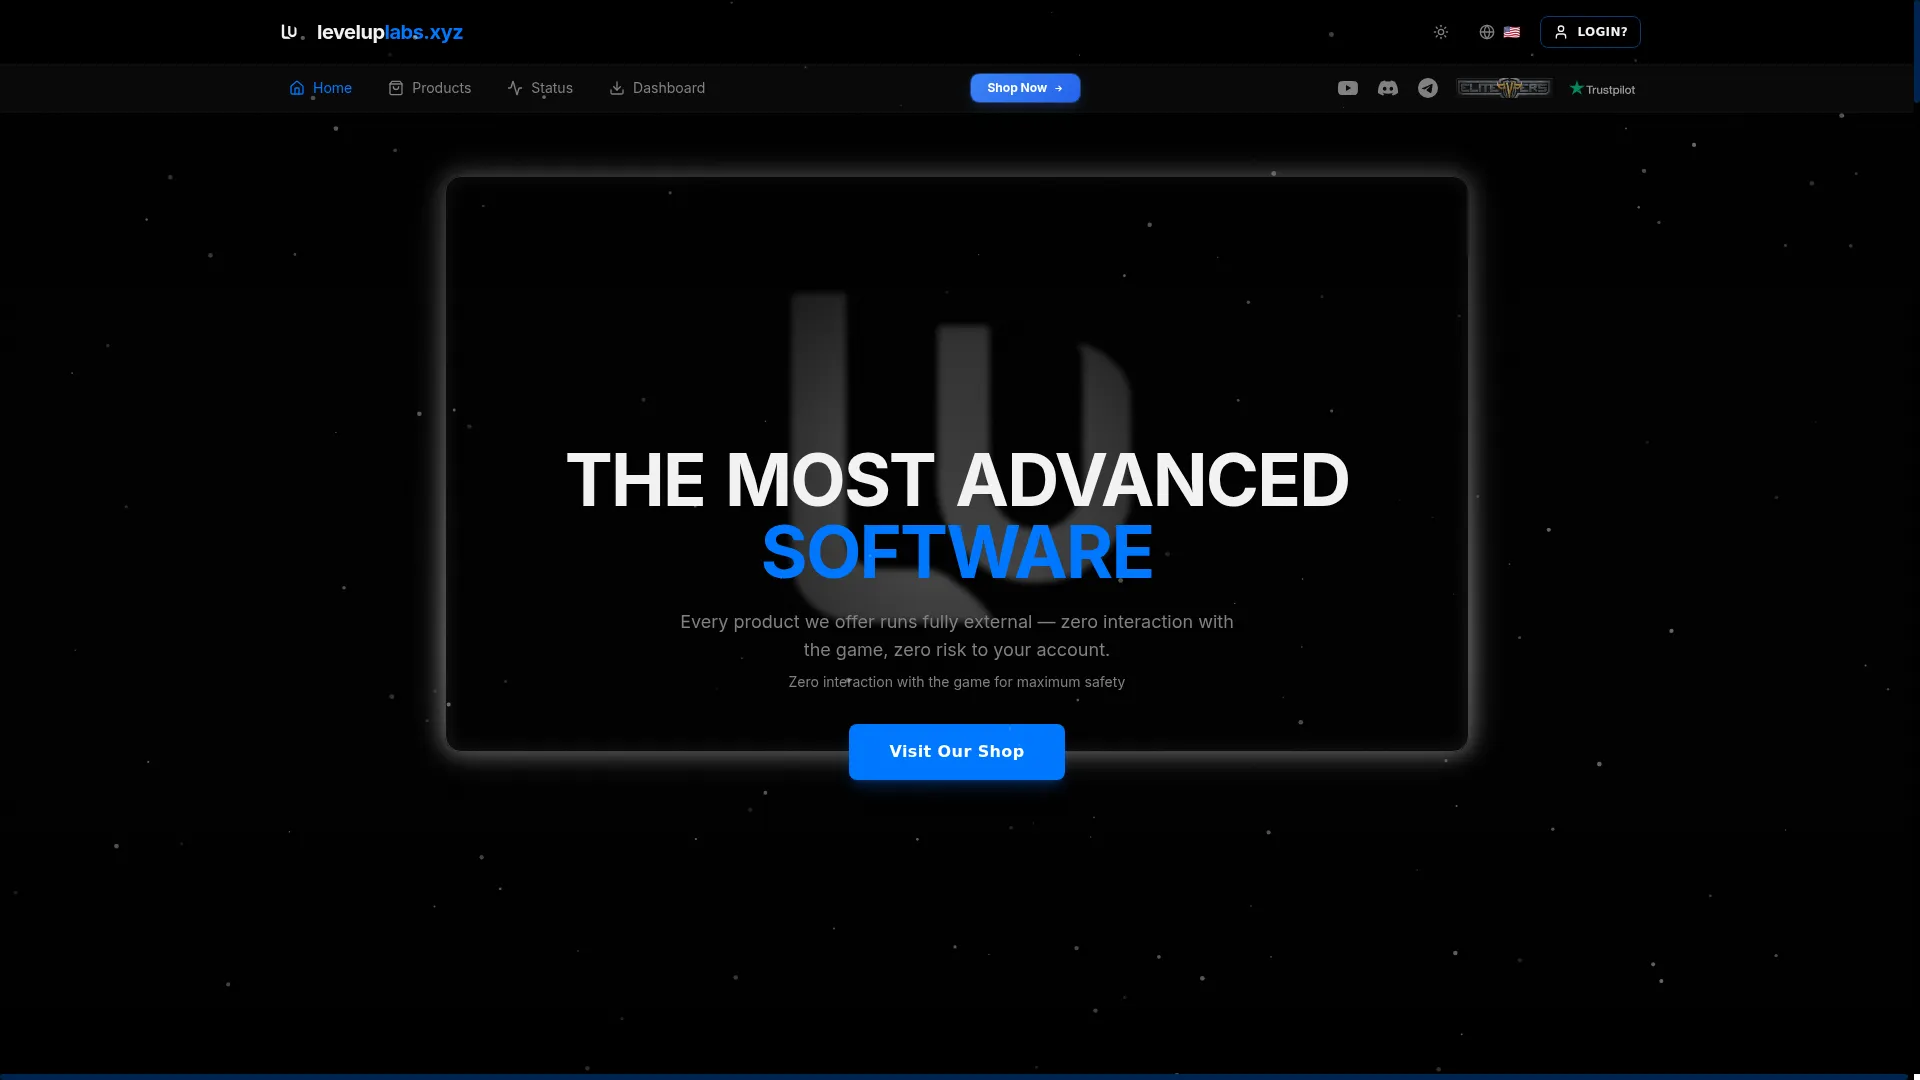Click the user icon in Login button
Viewport: 1920px width, 1080px height.
(x=1561, y=32)
